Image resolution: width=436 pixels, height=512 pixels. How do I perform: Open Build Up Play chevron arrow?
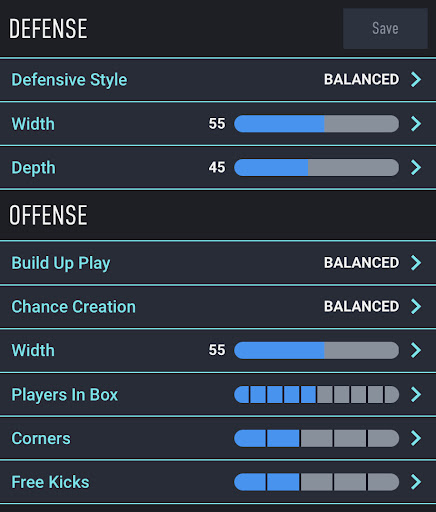click(x=416, y=263)
